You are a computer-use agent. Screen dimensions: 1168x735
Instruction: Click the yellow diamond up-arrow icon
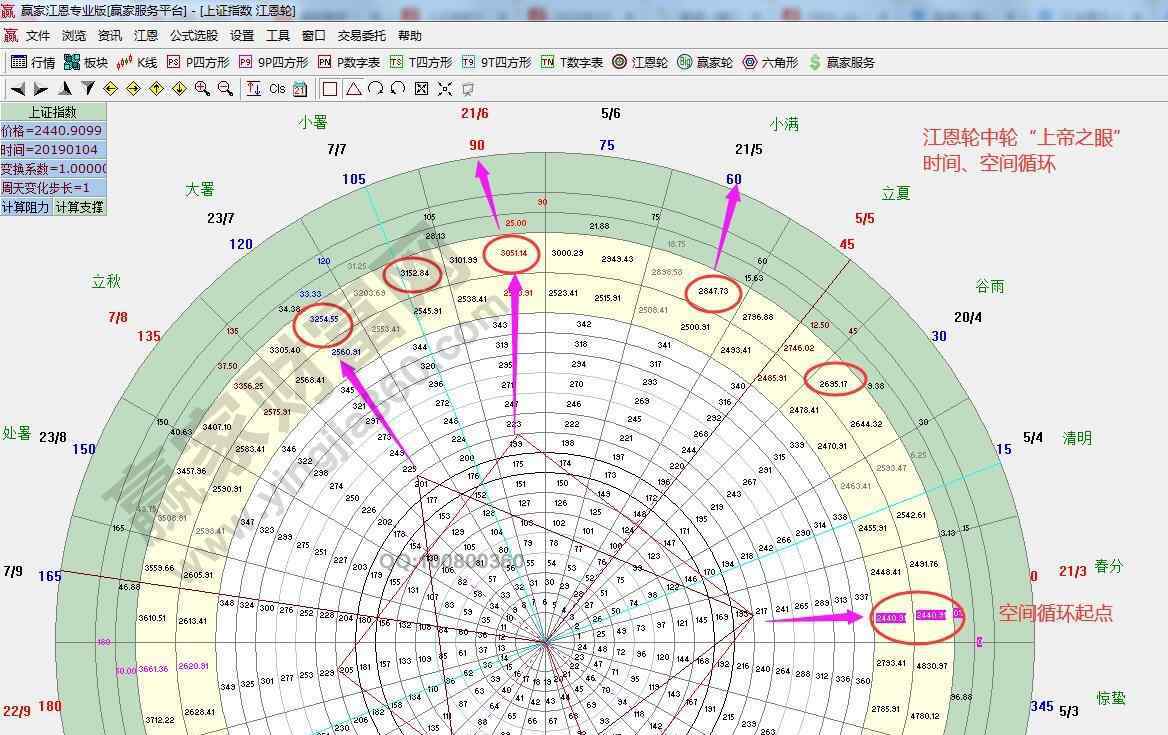pyautogui.click(x=156, y=89)
